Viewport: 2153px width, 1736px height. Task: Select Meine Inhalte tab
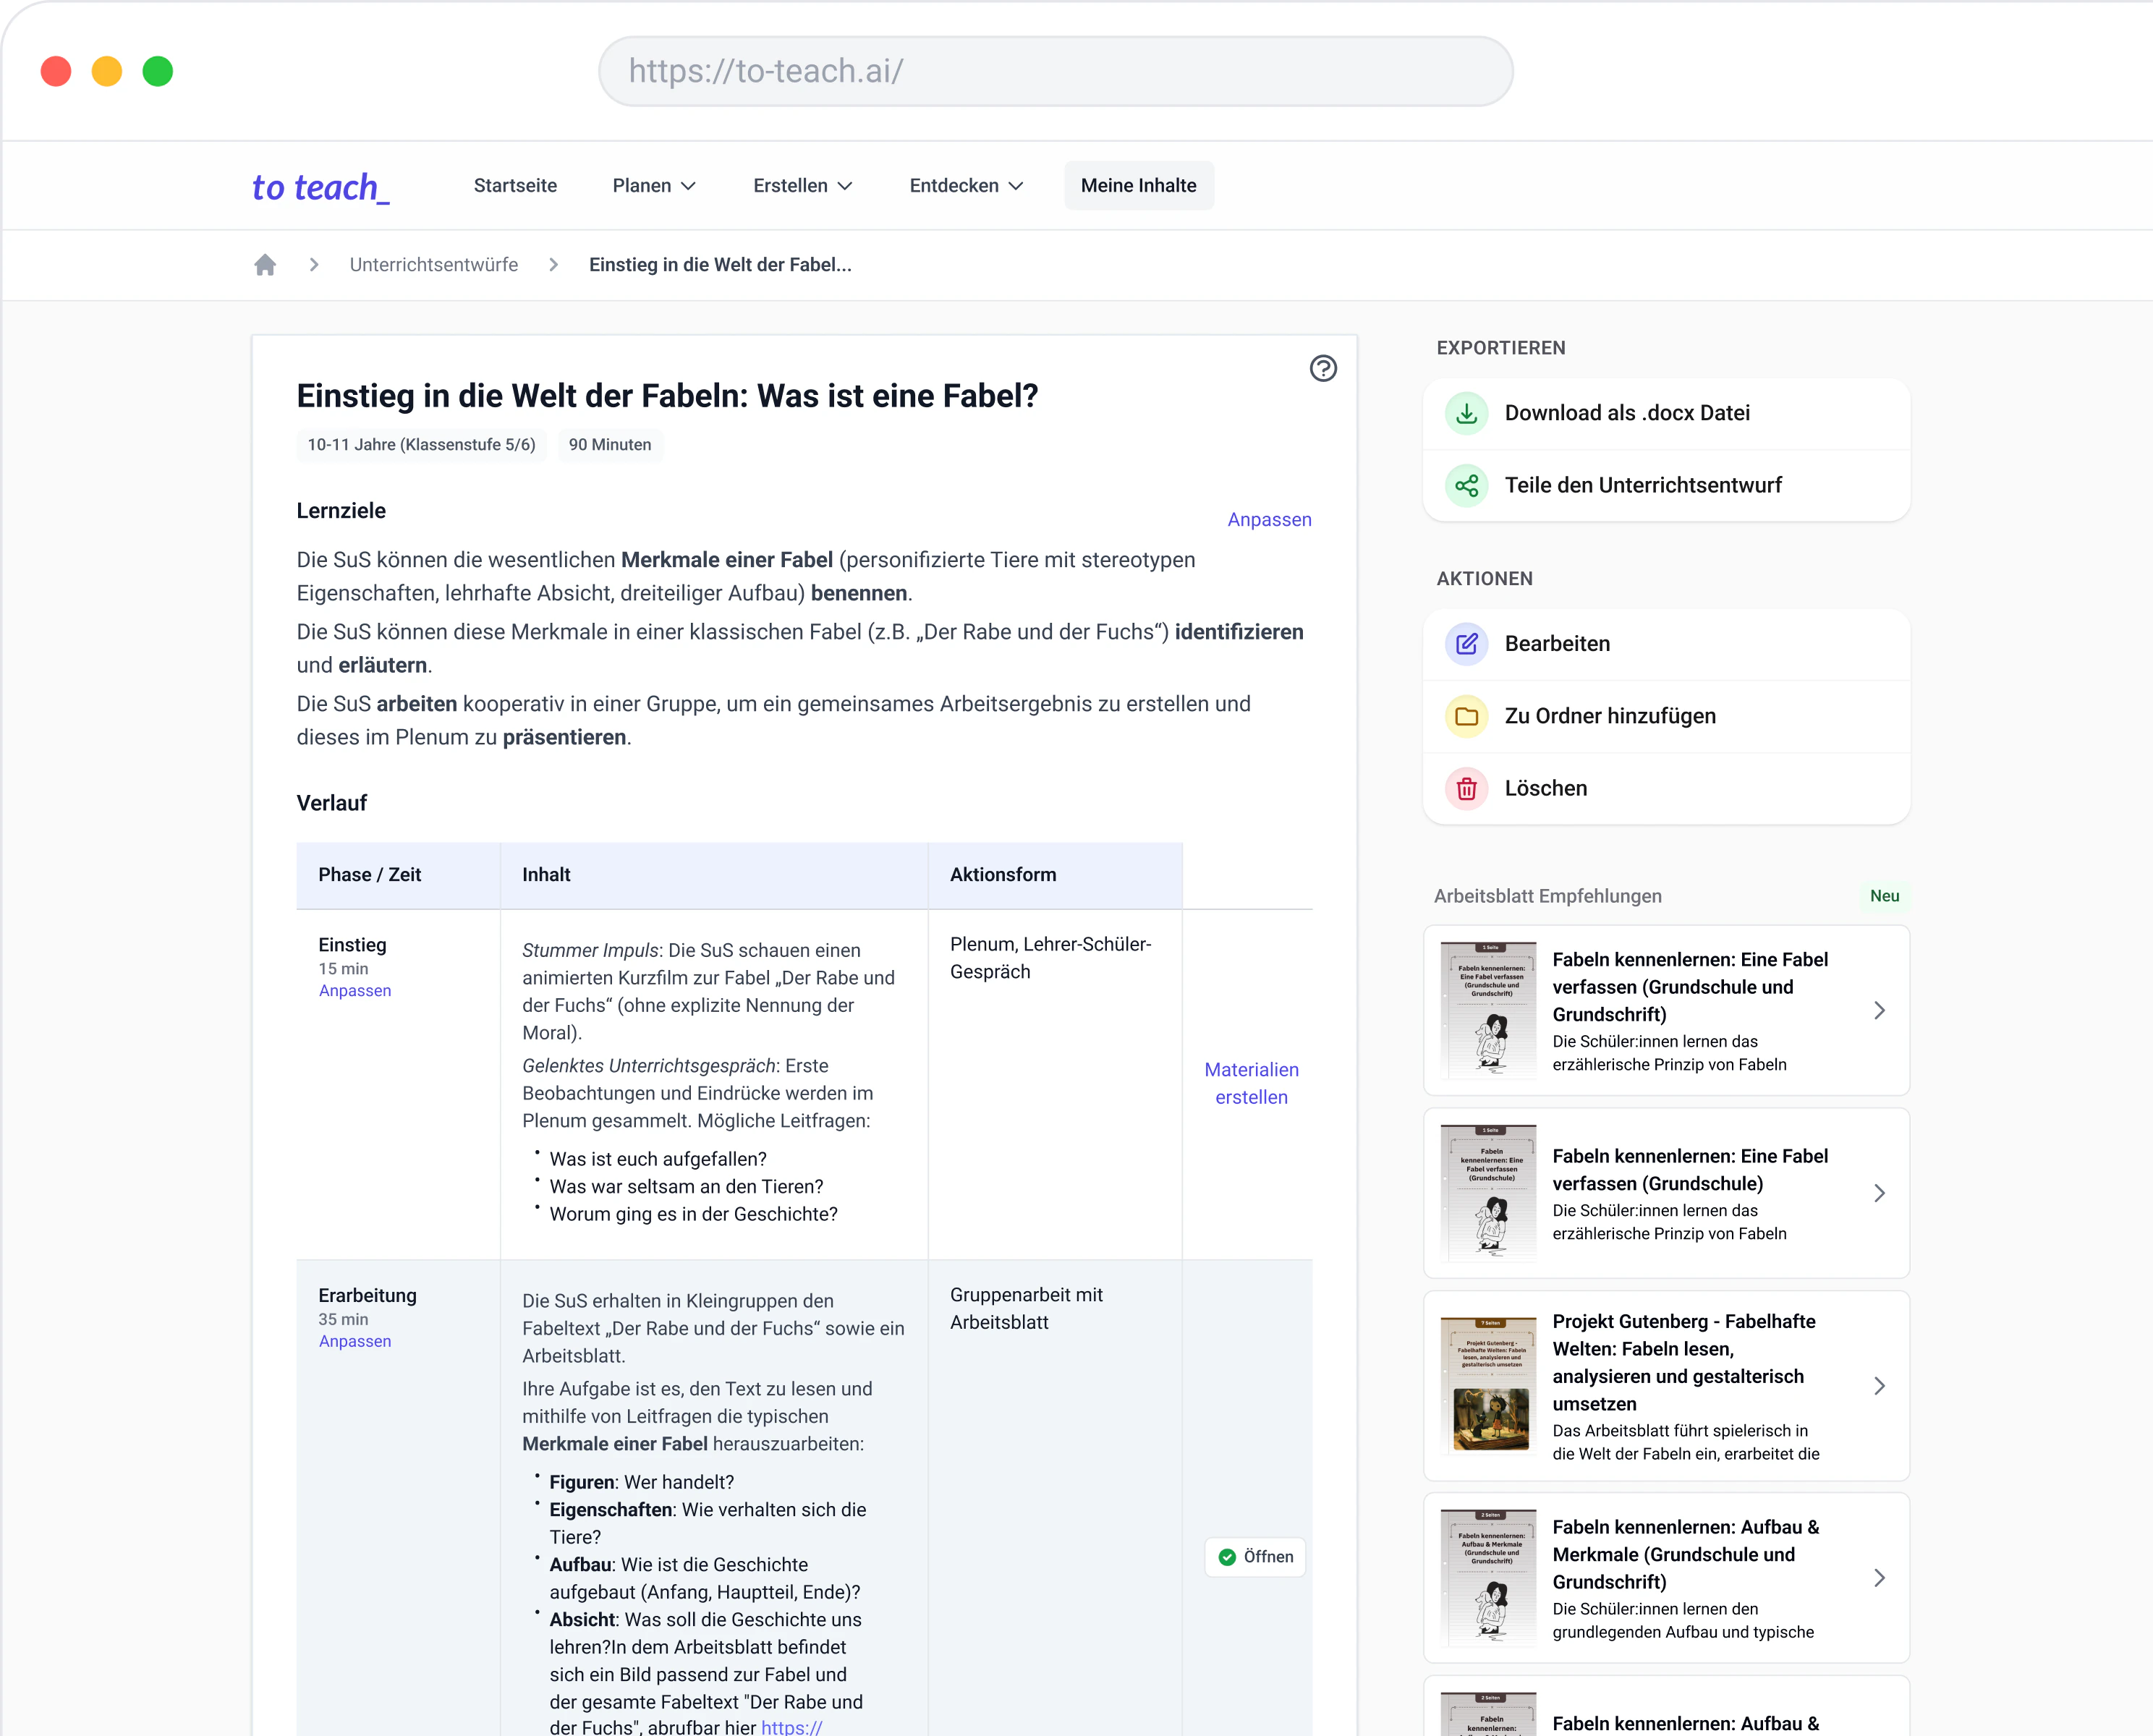[1139, 186]
